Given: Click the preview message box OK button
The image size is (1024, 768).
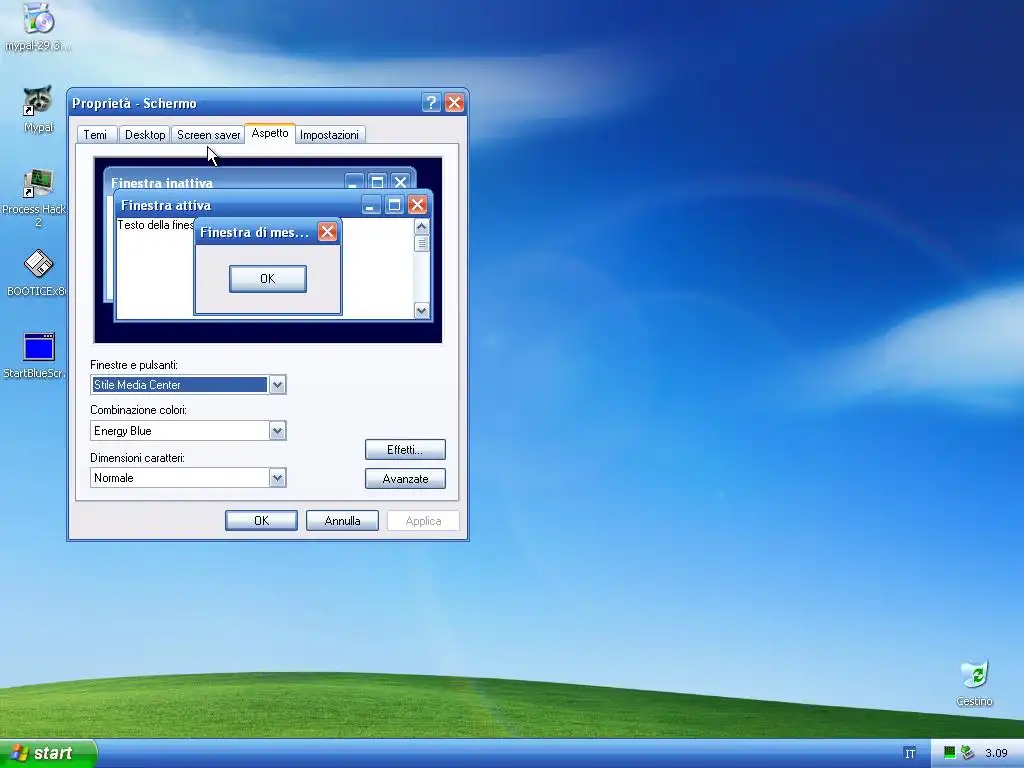Looking at the screenshot, I should (268, 279).
